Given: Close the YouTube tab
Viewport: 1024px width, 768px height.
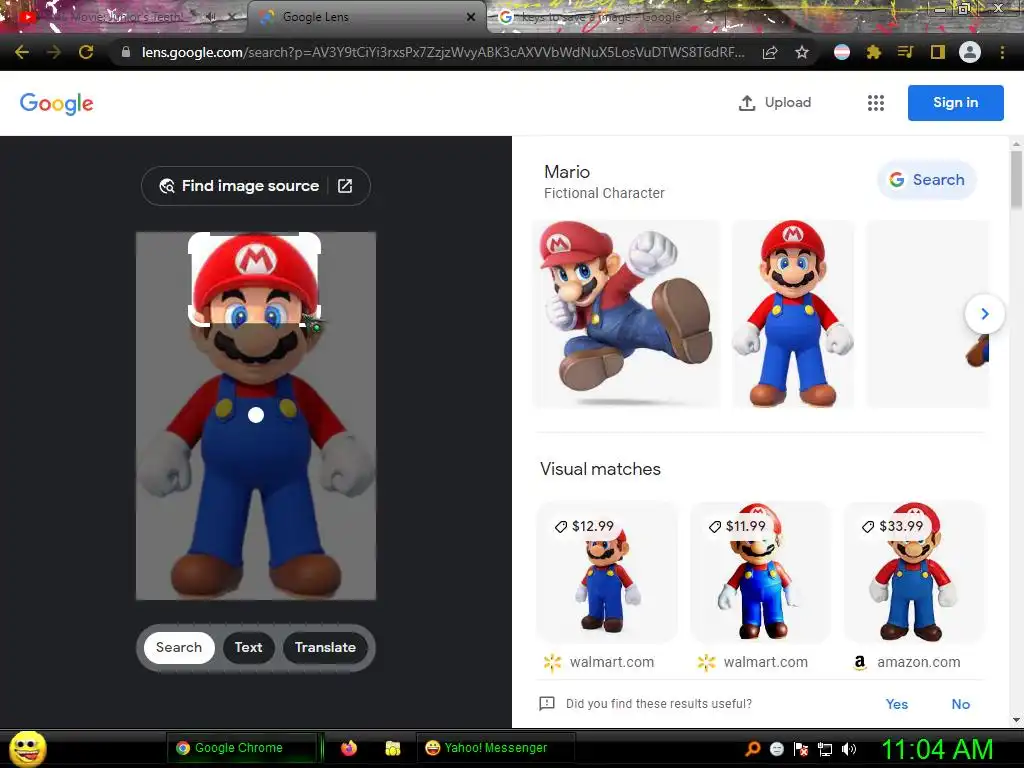Looking at the screenshot, I should pyautogui.click(x=232, y=17).
